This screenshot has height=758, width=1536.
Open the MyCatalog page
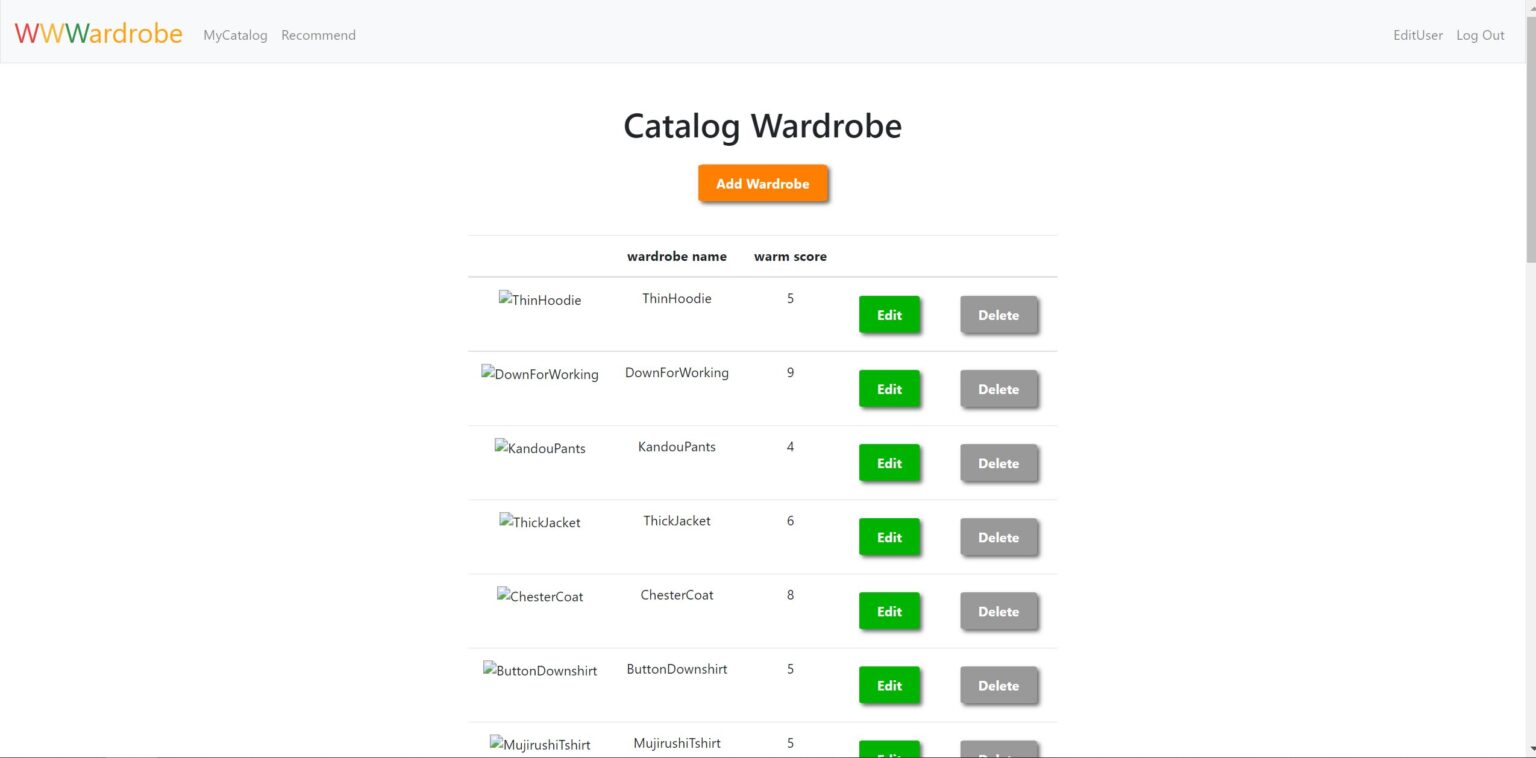click(235, 35)
